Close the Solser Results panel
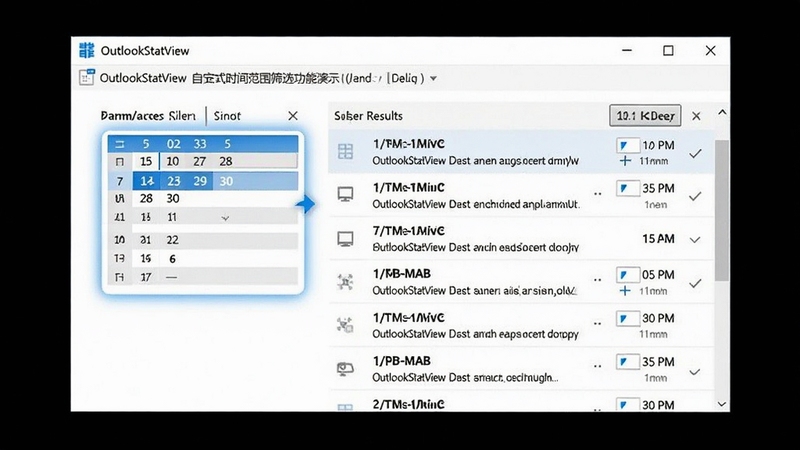This screenshot has height=450, width=800. pos(696,116)
